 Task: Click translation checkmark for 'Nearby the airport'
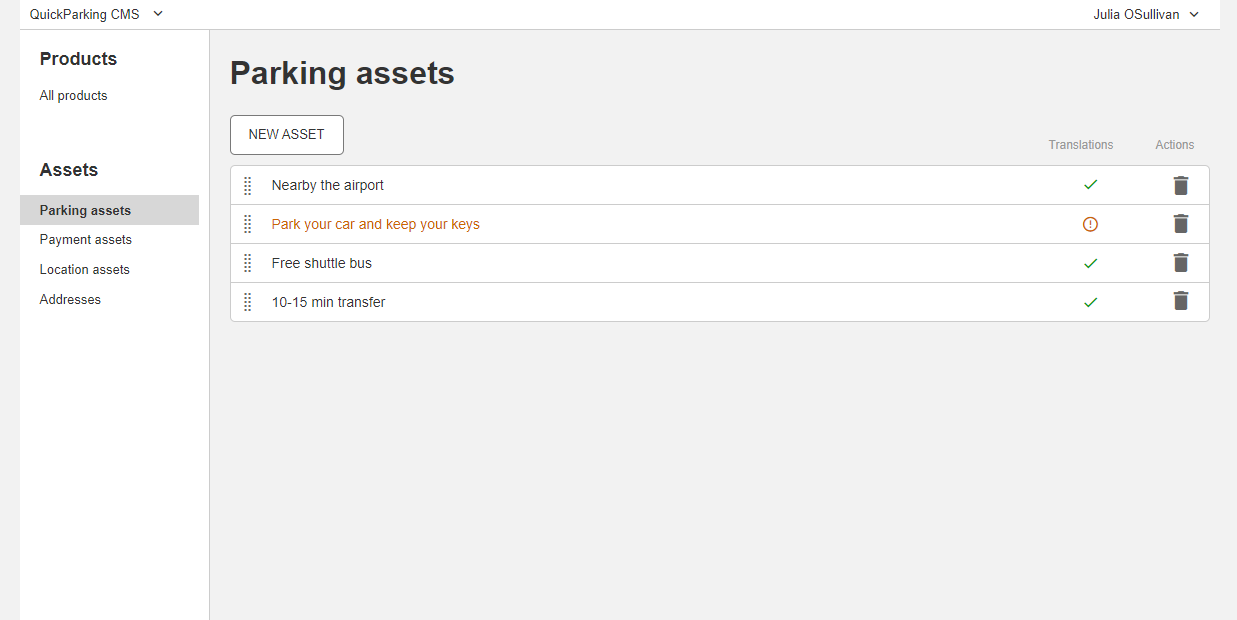1090,185
